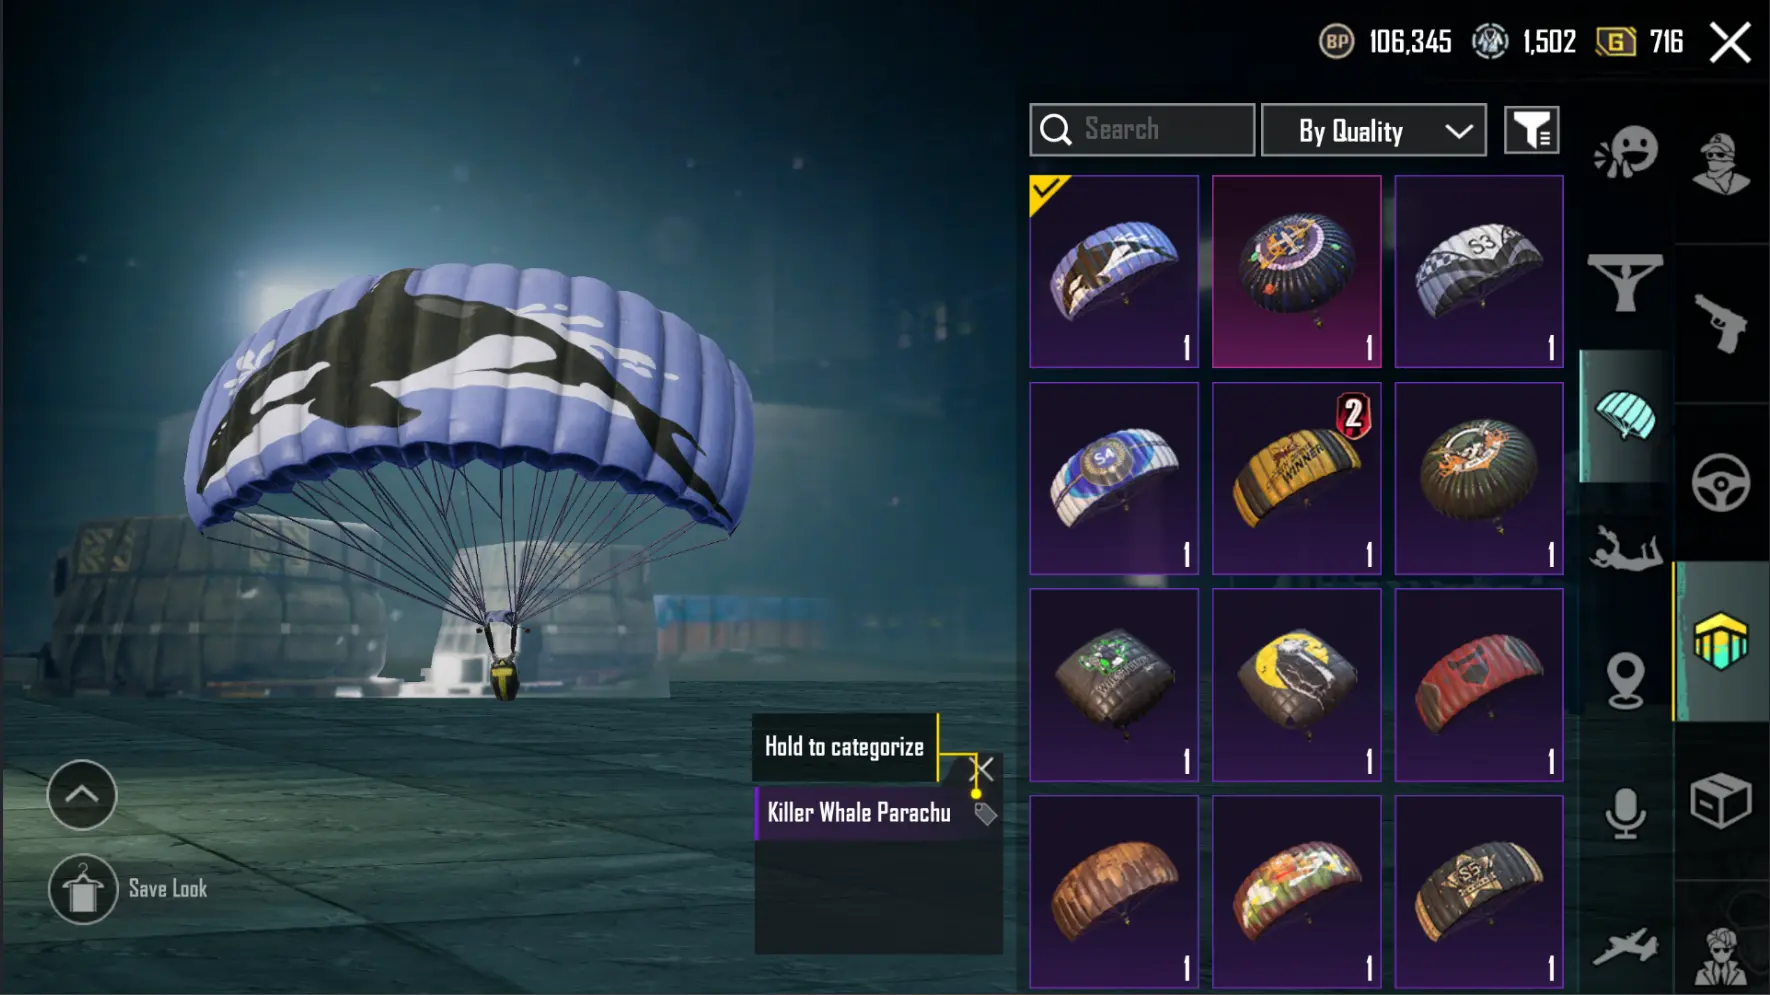Switch to the highlighted backpack tab
The image size is (1770, 995).
[x=1720, y=641]
